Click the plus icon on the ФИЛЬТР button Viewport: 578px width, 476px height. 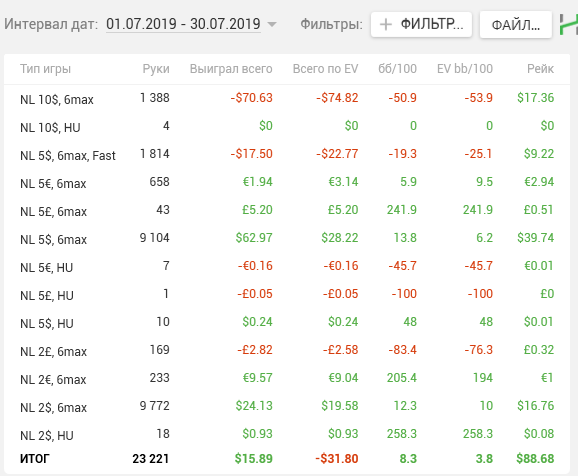pyautogui.click(x=386, y=25)
